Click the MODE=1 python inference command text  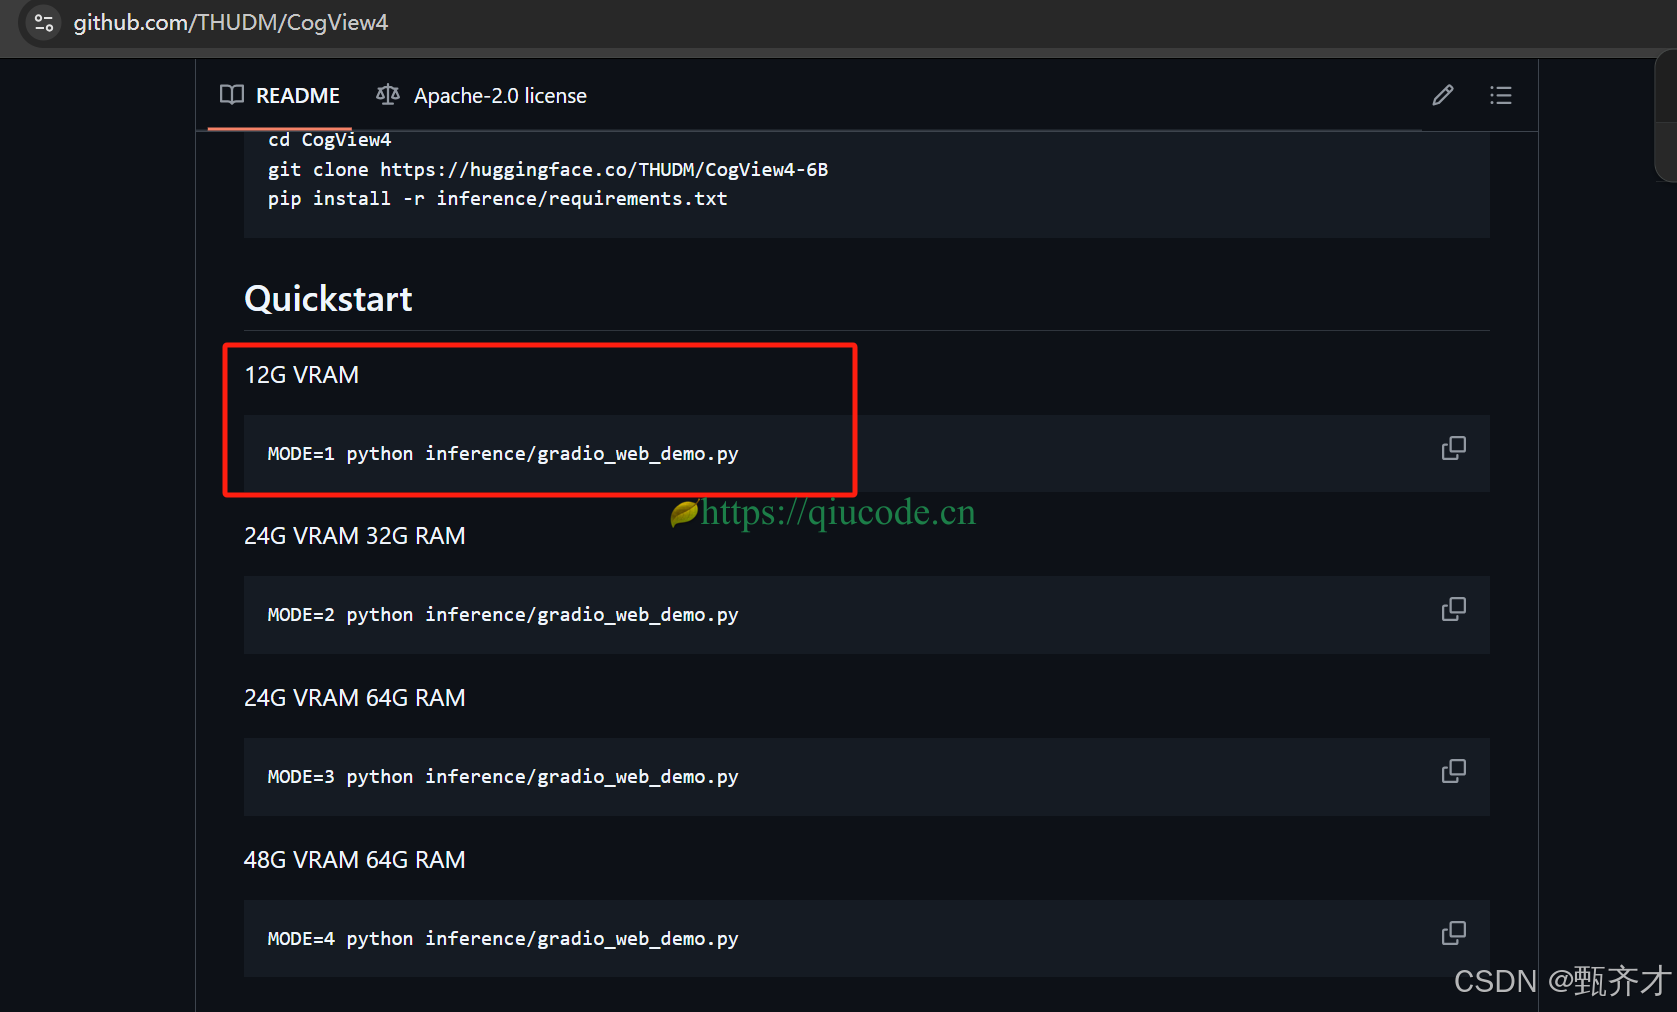click(503, 454)
